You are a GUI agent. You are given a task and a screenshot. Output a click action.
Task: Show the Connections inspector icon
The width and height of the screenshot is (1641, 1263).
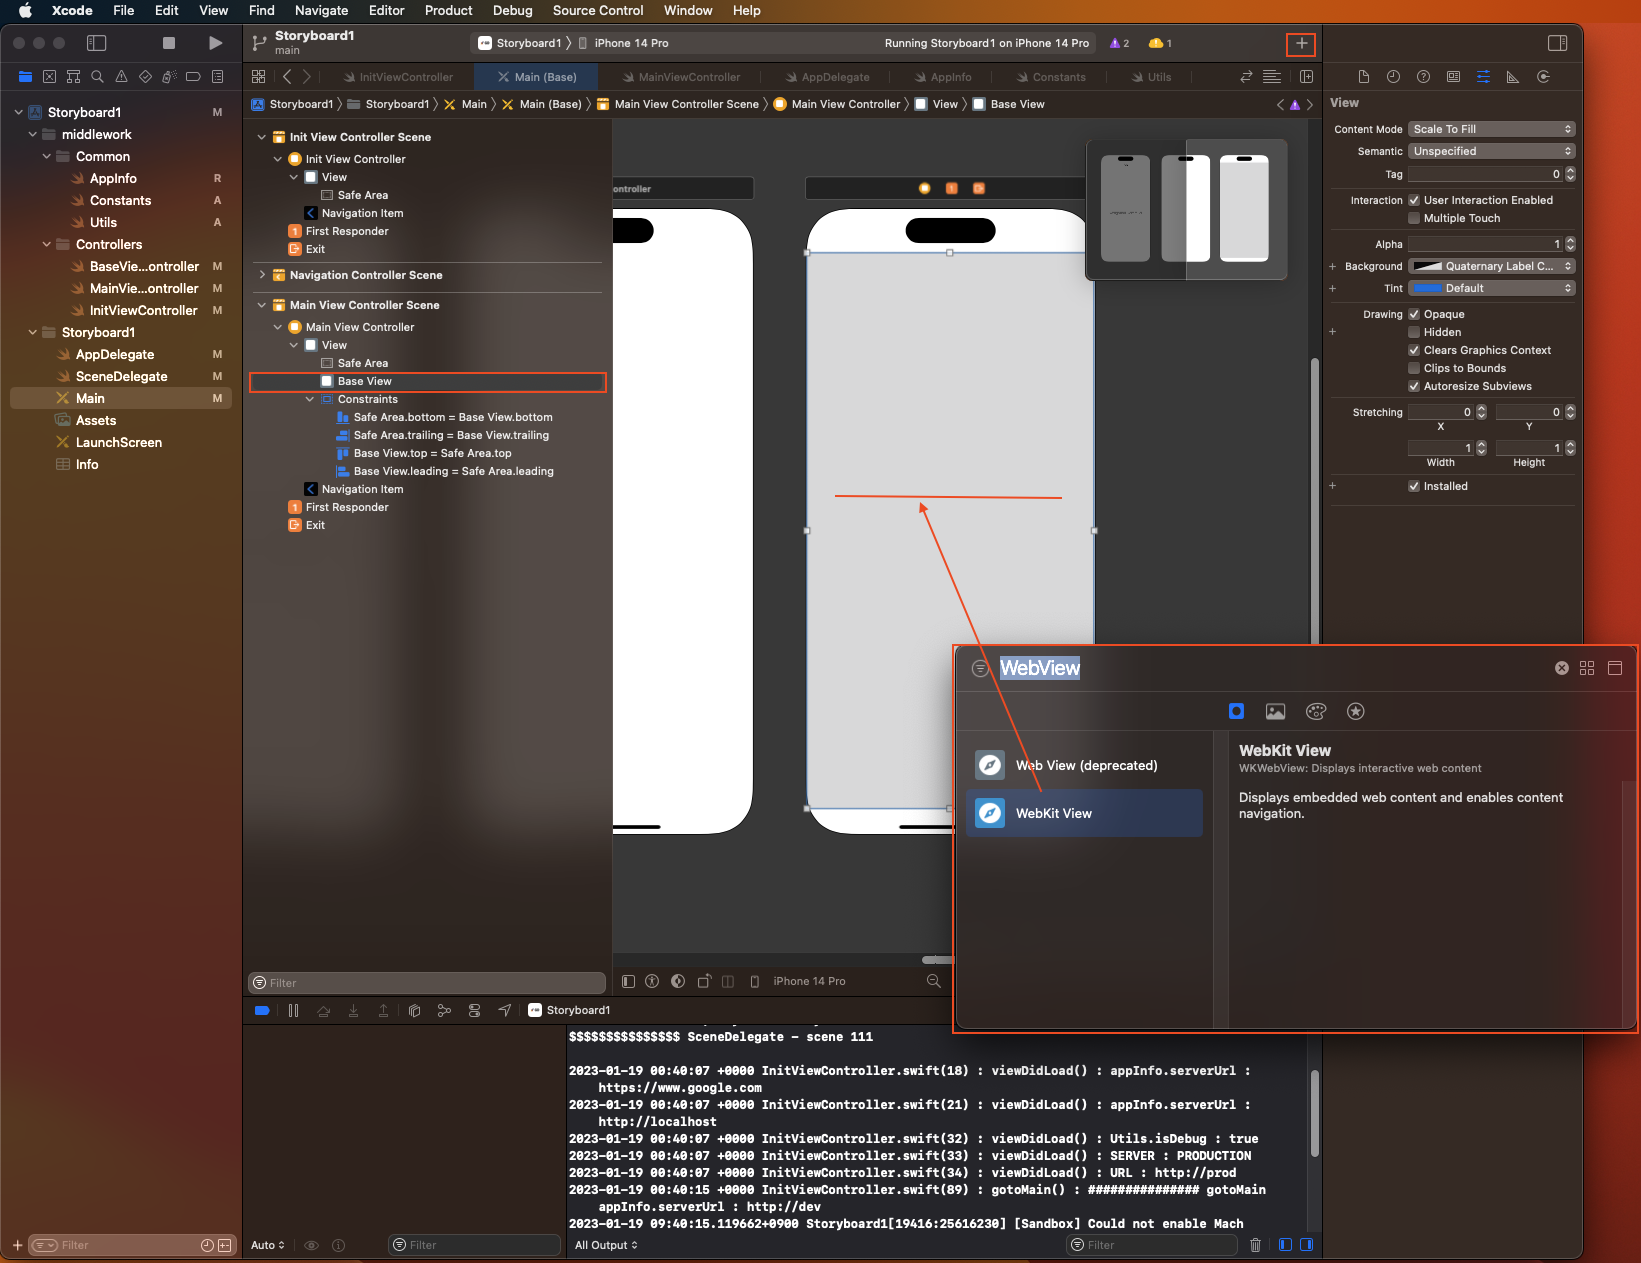pyautogui.click(x=1543, y=77)
